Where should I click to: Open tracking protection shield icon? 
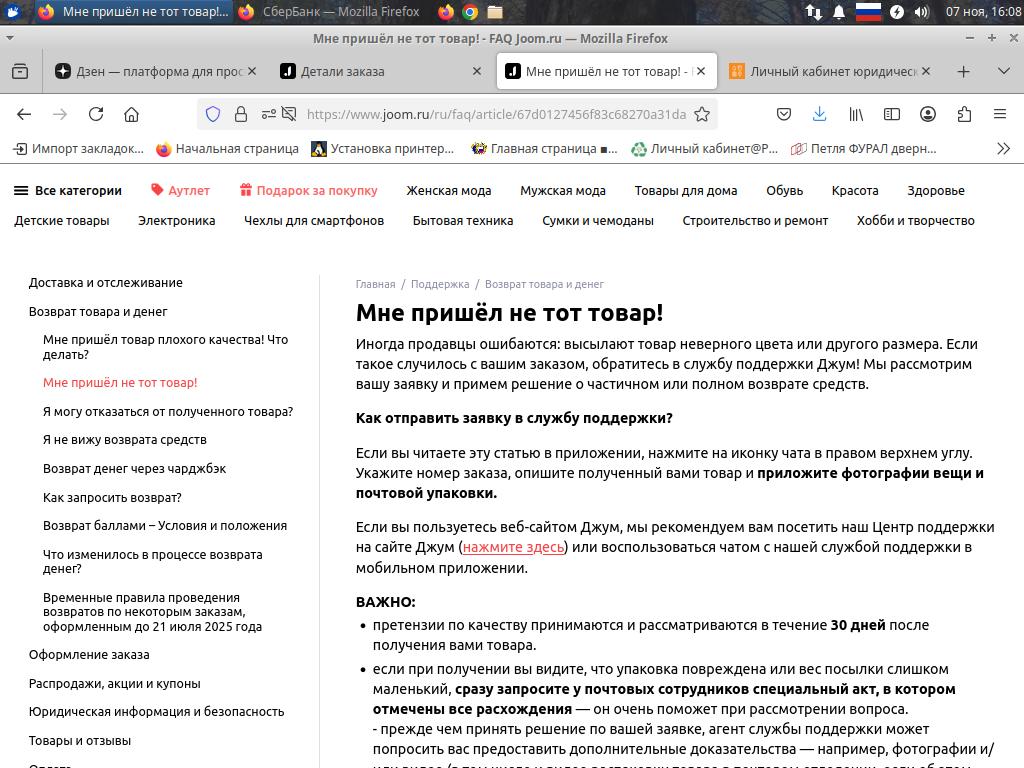click(x=213, y=114)
